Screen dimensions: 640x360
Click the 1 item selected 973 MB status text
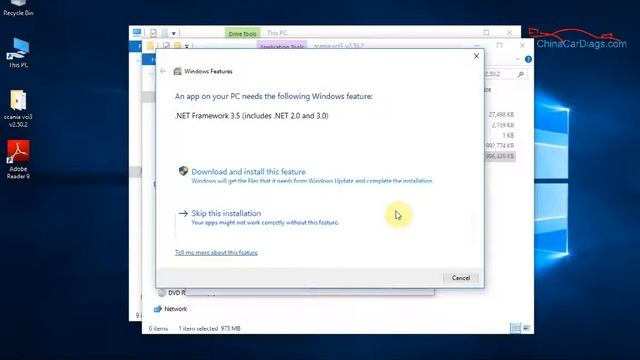point(209,329)
